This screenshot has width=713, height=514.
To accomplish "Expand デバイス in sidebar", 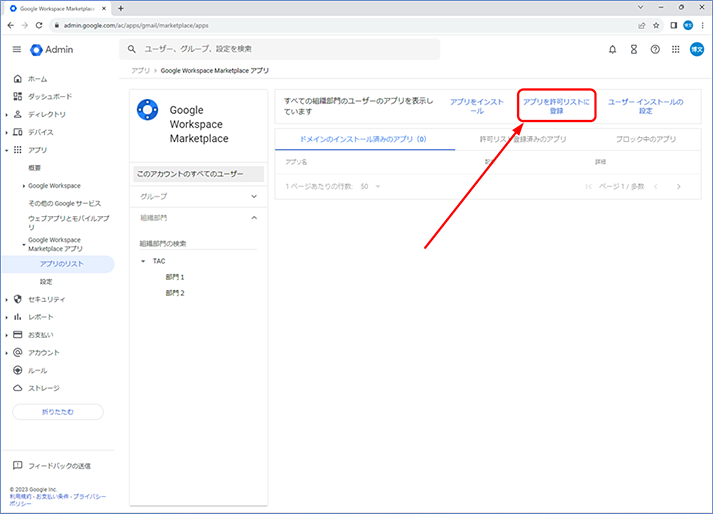I will (6, 132).
